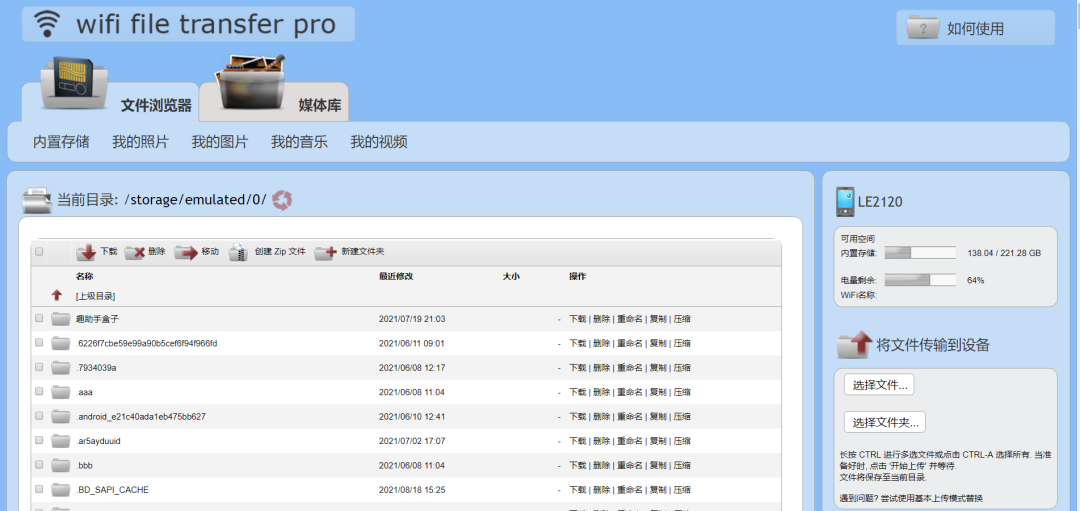Click the 选择文件... button
The width and height of the screenshot is (1080, 511).
pyautogui.click(x=879, y=385)
